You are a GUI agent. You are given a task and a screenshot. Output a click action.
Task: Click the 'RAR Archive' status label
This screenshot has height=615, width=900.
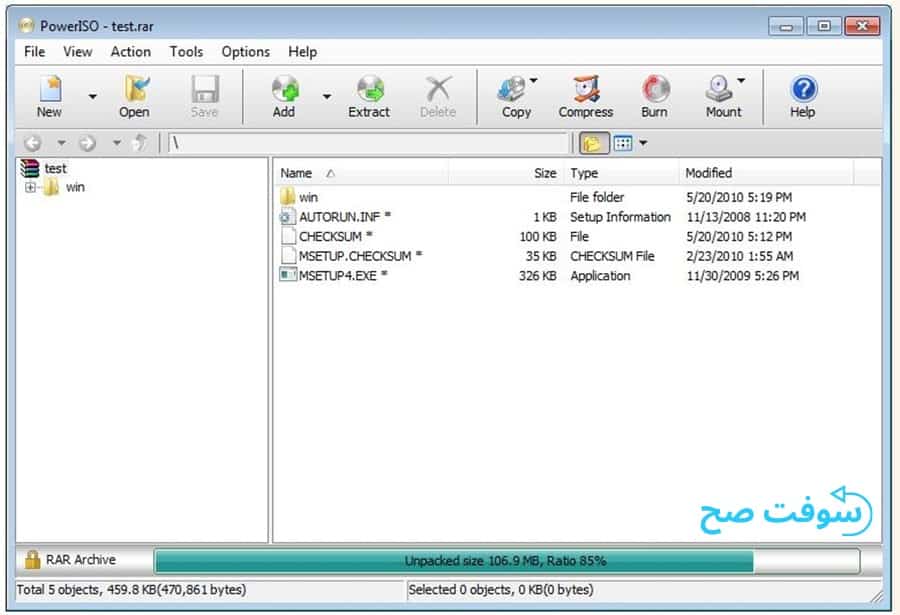point(81,560)
